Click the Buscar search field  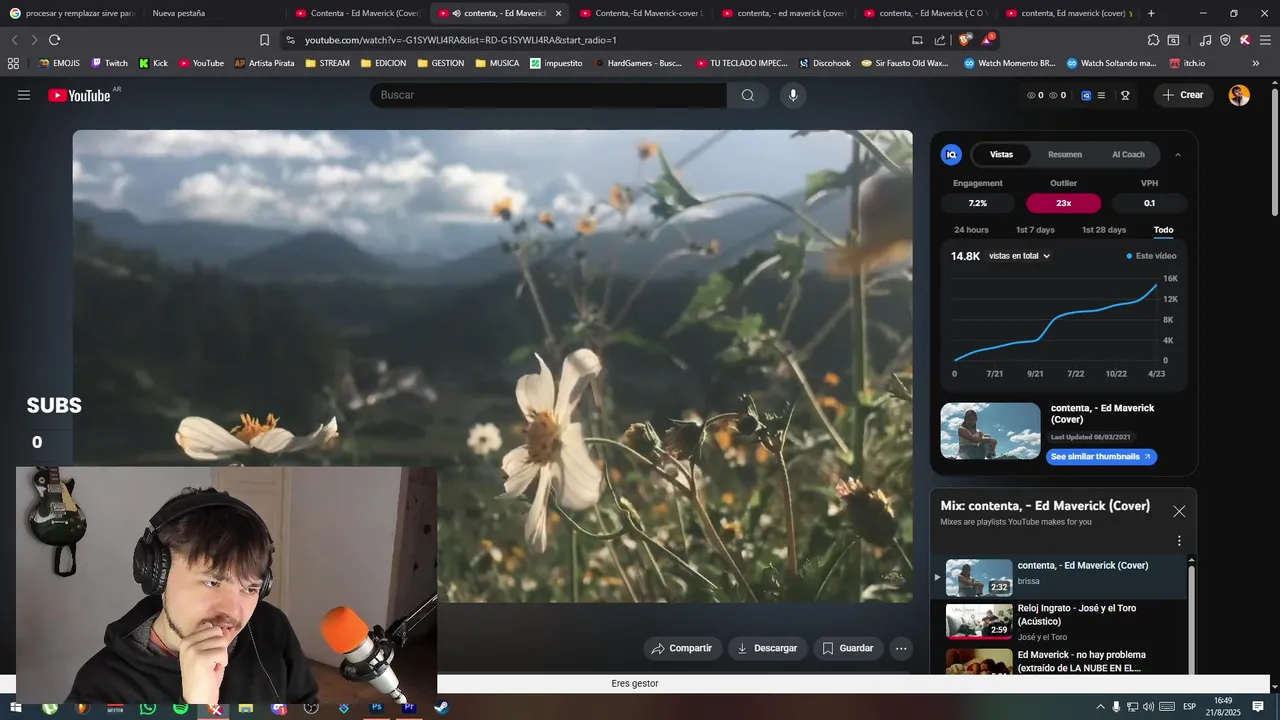click(x=548, y=95)
